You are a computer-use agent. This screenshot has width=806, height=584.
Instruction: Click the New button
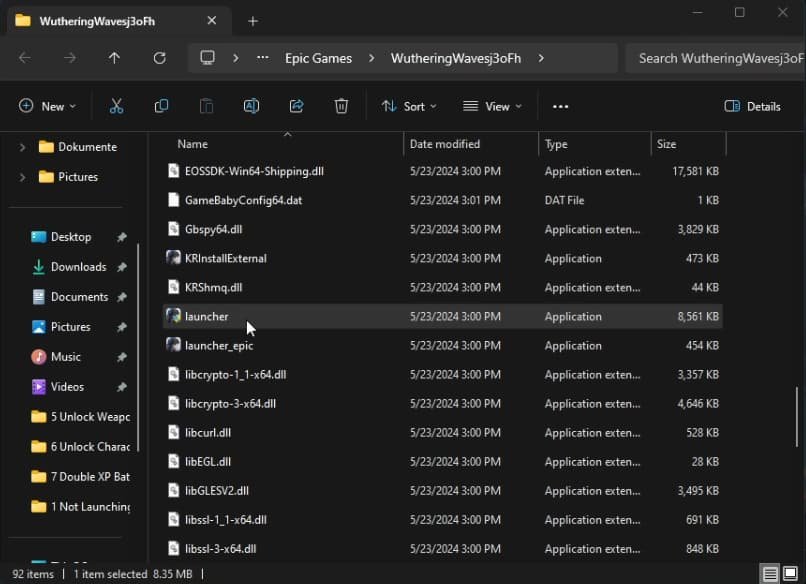(x=45, y=106)
